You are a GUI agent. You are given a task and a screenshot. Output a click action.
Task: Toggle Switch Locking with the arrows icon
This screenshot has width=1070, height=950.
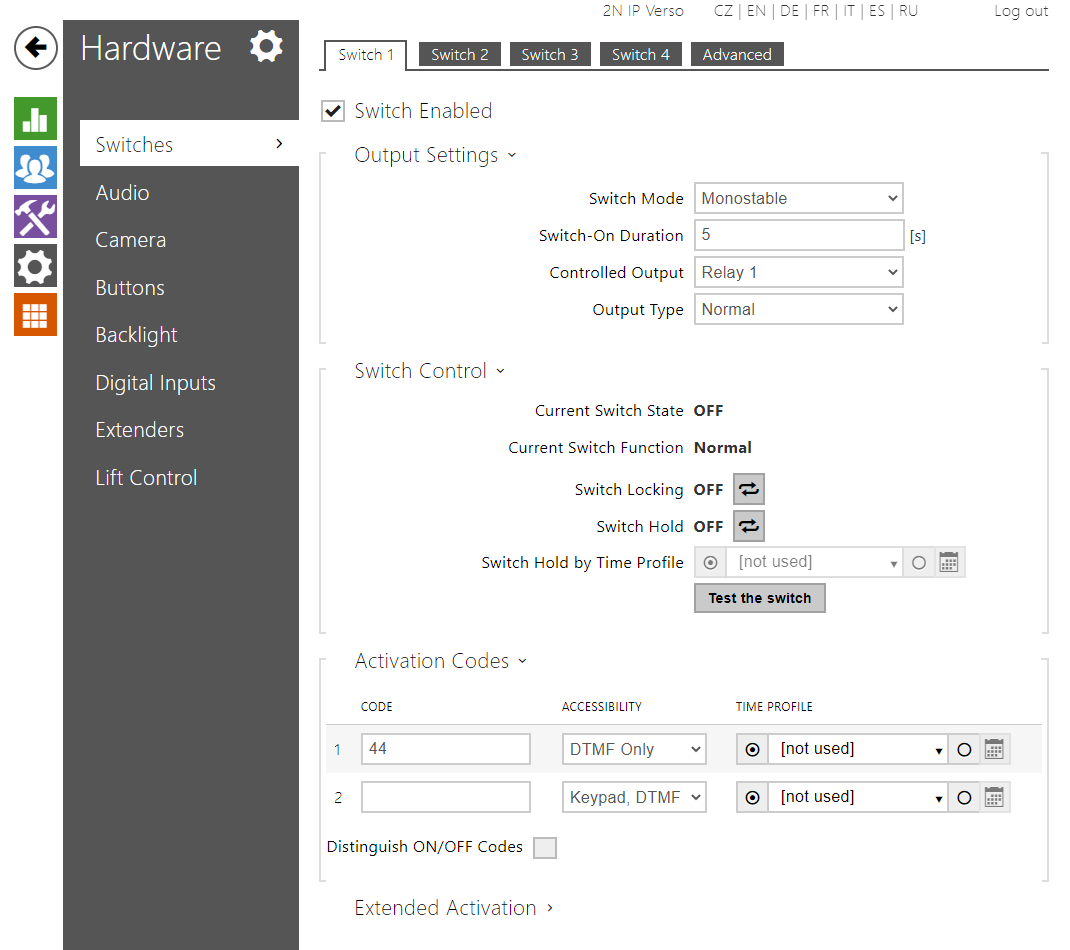(749, 489)
